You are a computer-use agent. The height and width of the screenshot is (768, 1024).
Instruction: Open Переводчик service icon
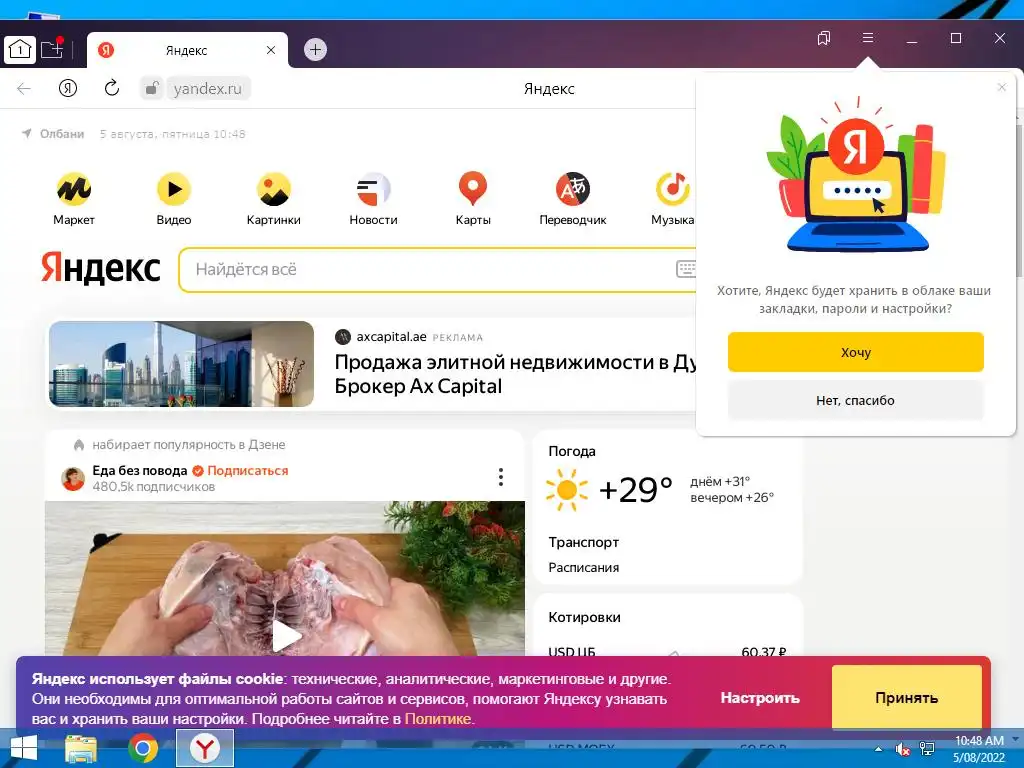click(x=573, y=199)
